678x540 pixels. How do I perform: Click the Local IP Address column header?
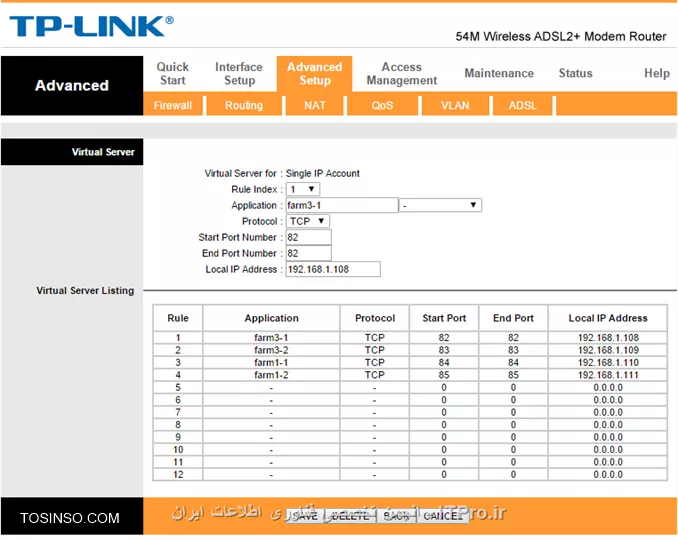(608, 318)
